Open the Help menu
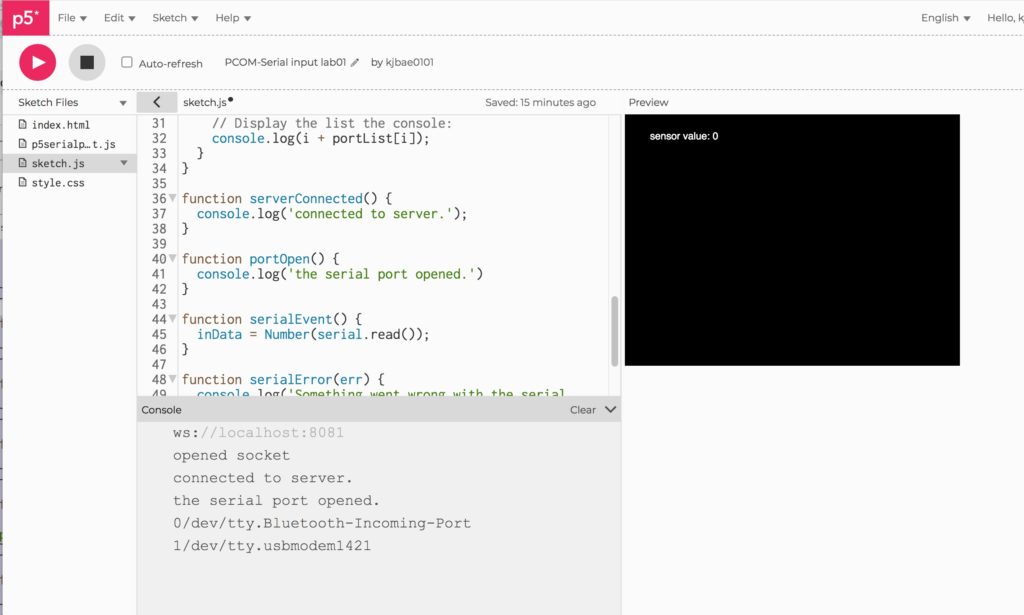Screen dimensions: 1024x615 tap(233, 18)
